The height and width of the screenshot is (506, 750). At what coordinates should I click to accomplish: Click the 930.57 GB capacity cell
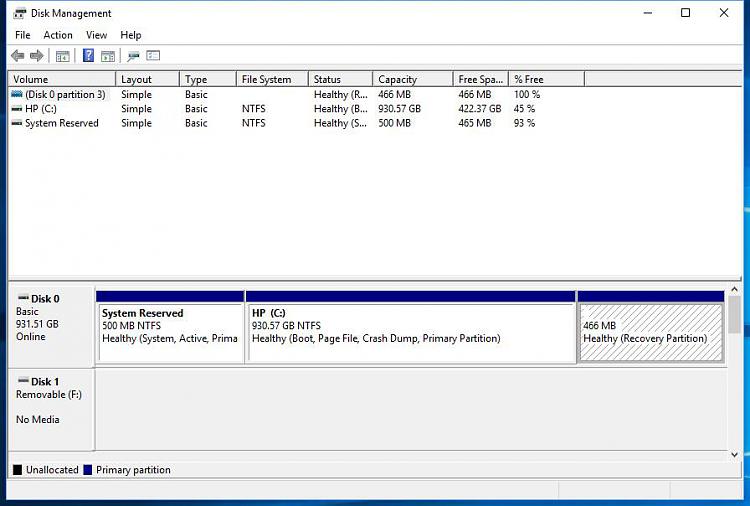pyautogui.click(x=399, y=109)
